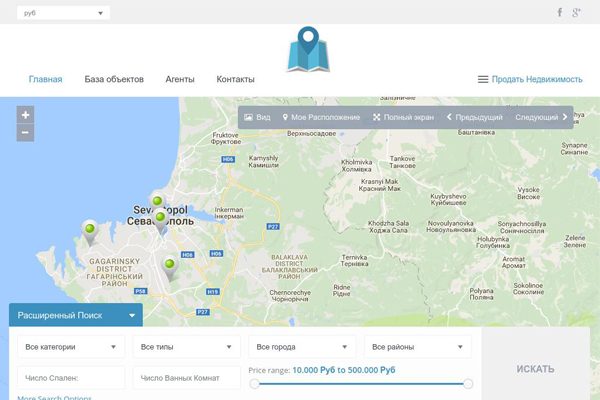
Task: Click the Вид map view control
Action: point(257,117)
